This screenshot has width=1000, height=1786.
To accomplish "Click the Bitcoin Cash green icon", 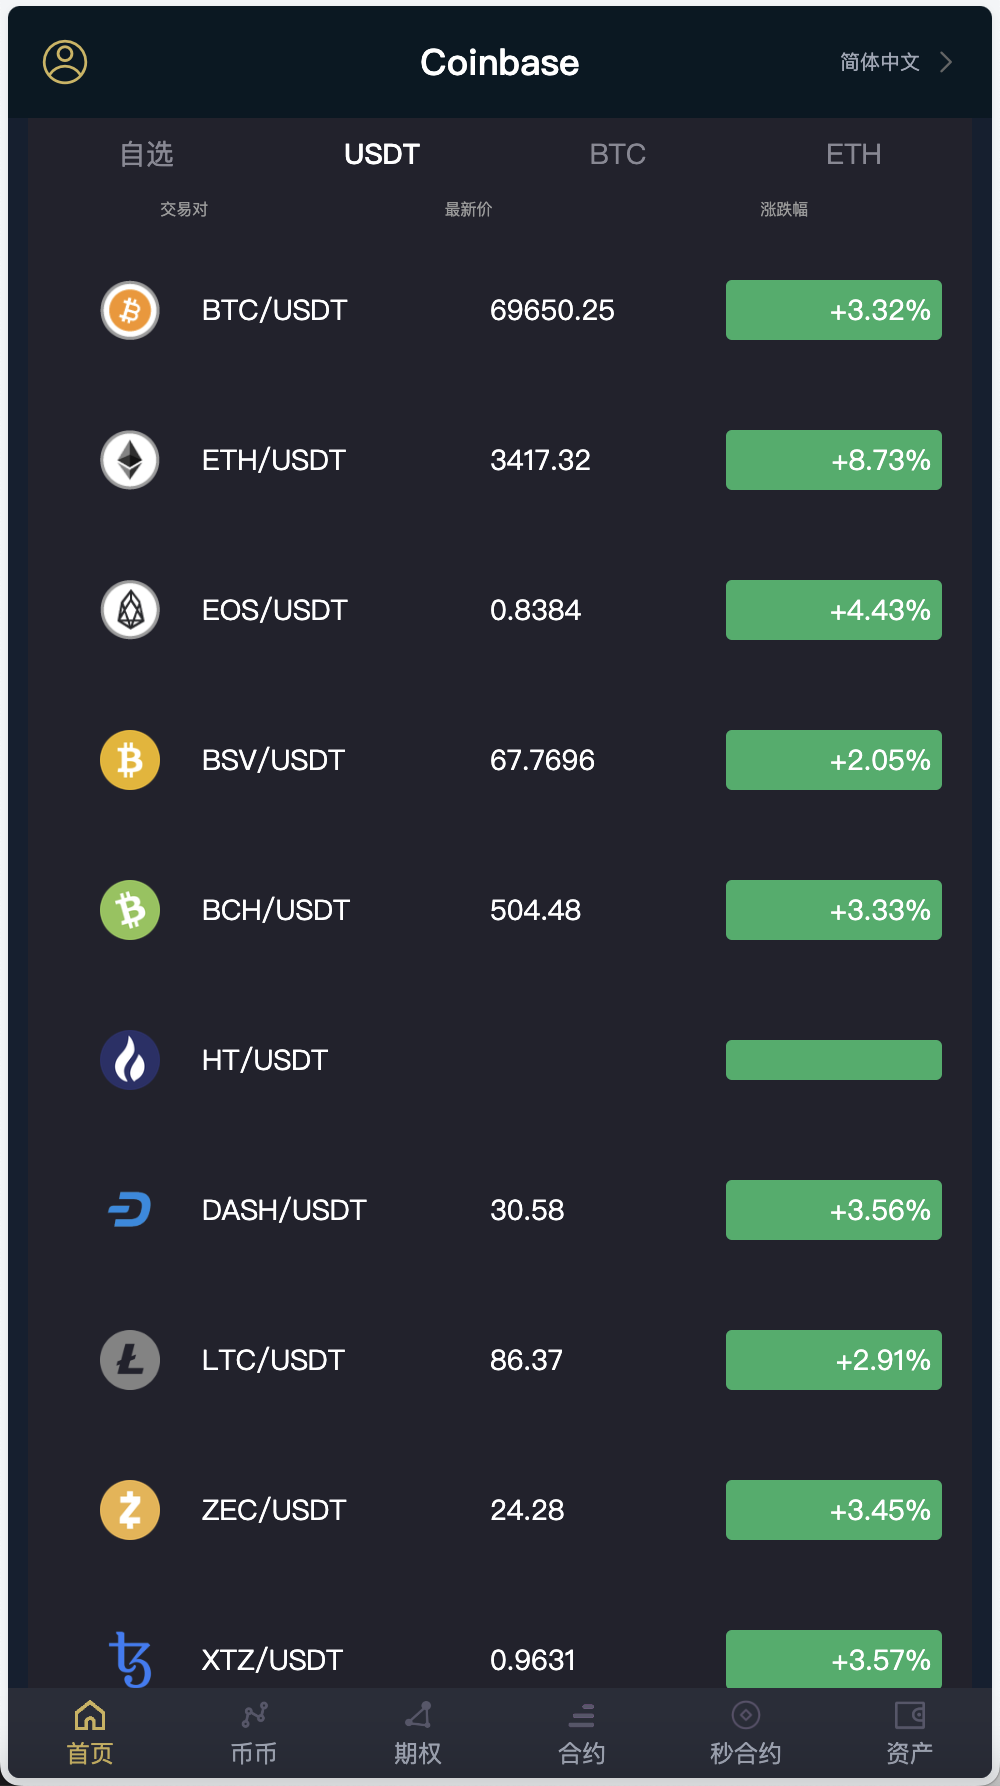I will (x=130, y=910).
